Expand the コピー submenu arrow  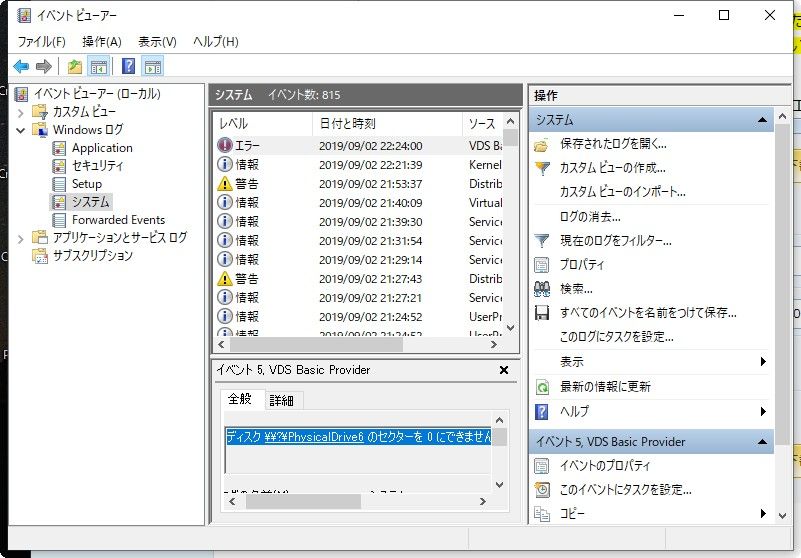click(x=763, y=514)
